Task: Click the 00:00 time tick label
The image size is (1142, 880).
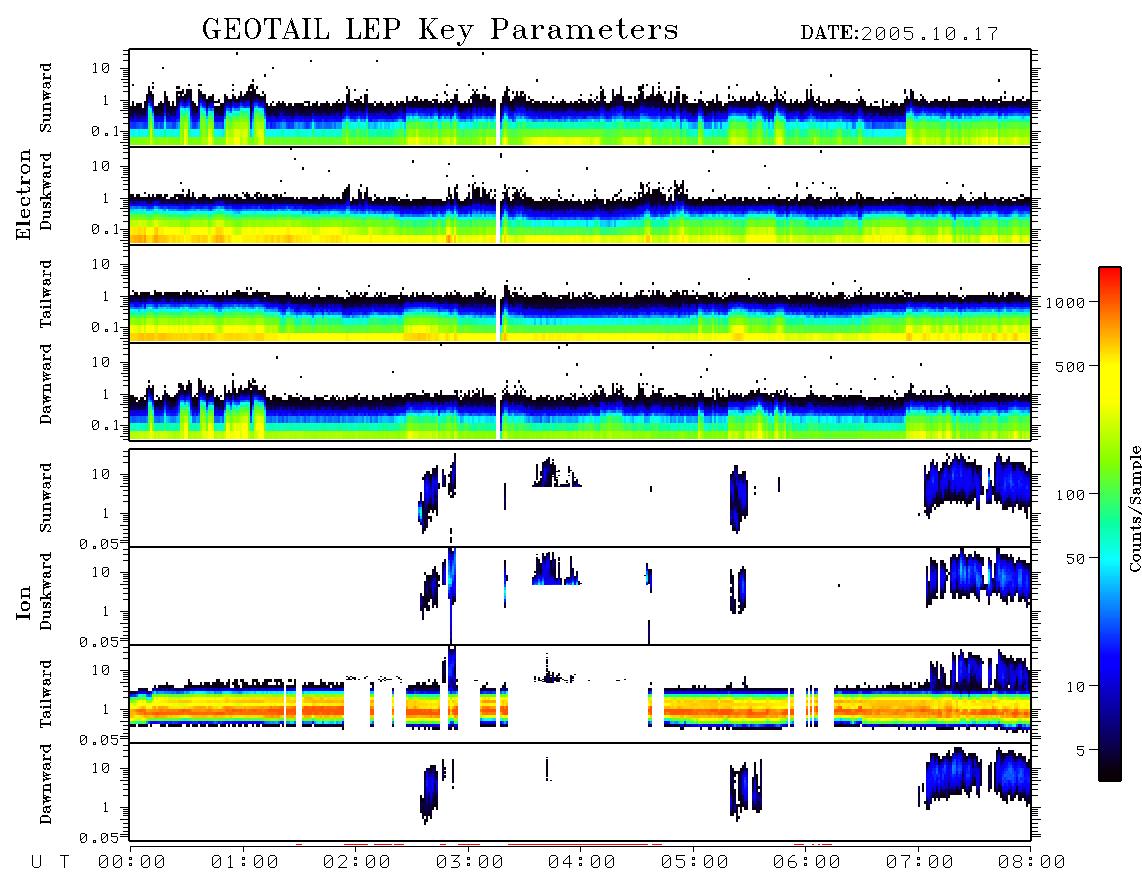Action: [132, 862]
